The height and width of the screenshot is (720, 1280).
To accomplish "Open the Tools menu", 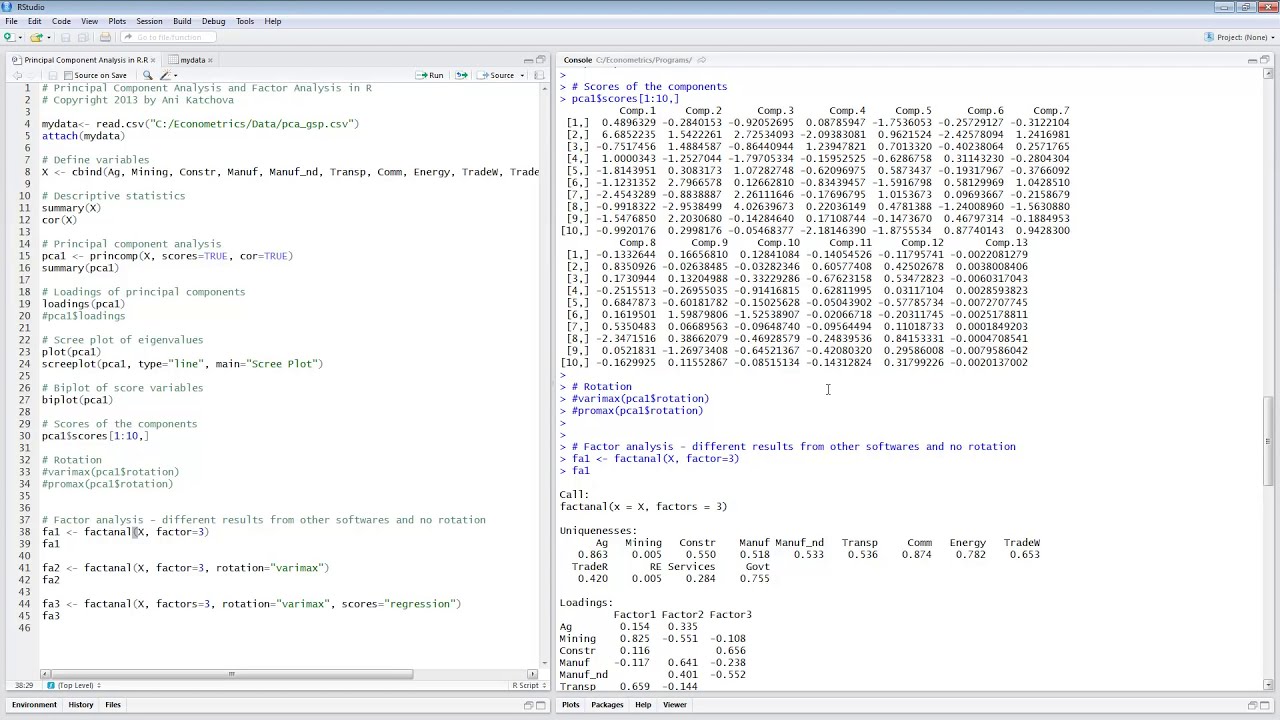I will [245, 21].
